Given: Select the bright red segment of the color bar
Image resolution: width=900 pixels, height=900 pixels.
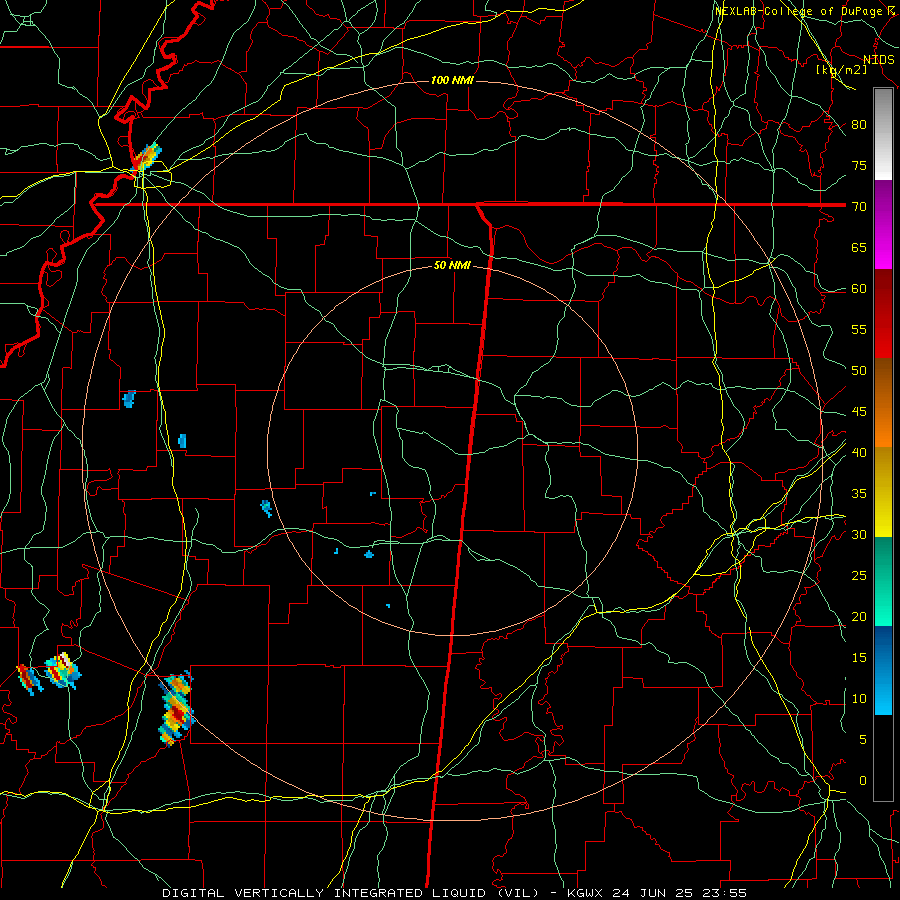Looking at the screenshot, I should pyautogui.click(x=883, y=314).
